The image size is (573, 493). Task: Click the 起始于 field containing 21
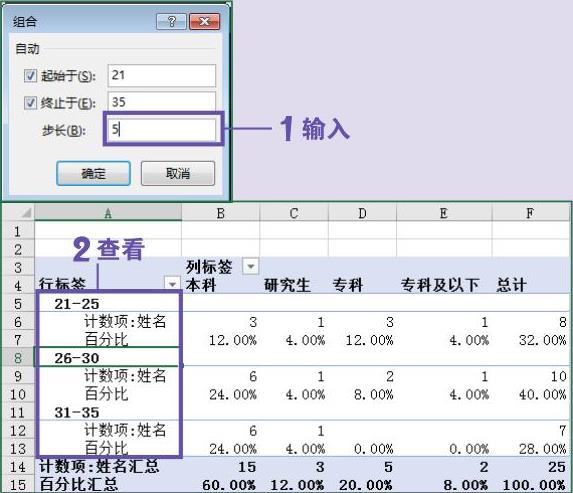coord(162,76)
